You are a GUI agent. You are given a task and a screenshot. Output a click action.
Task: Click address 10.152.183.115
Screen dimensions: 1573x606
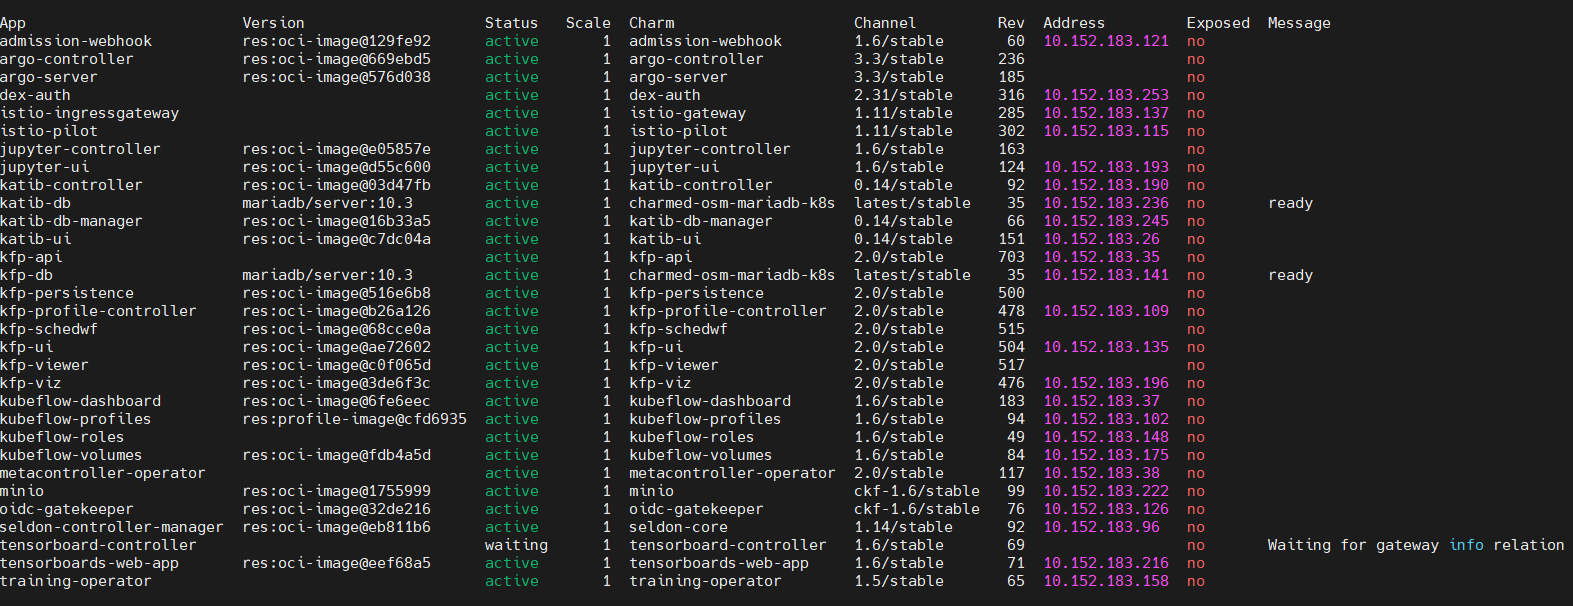1106,131
